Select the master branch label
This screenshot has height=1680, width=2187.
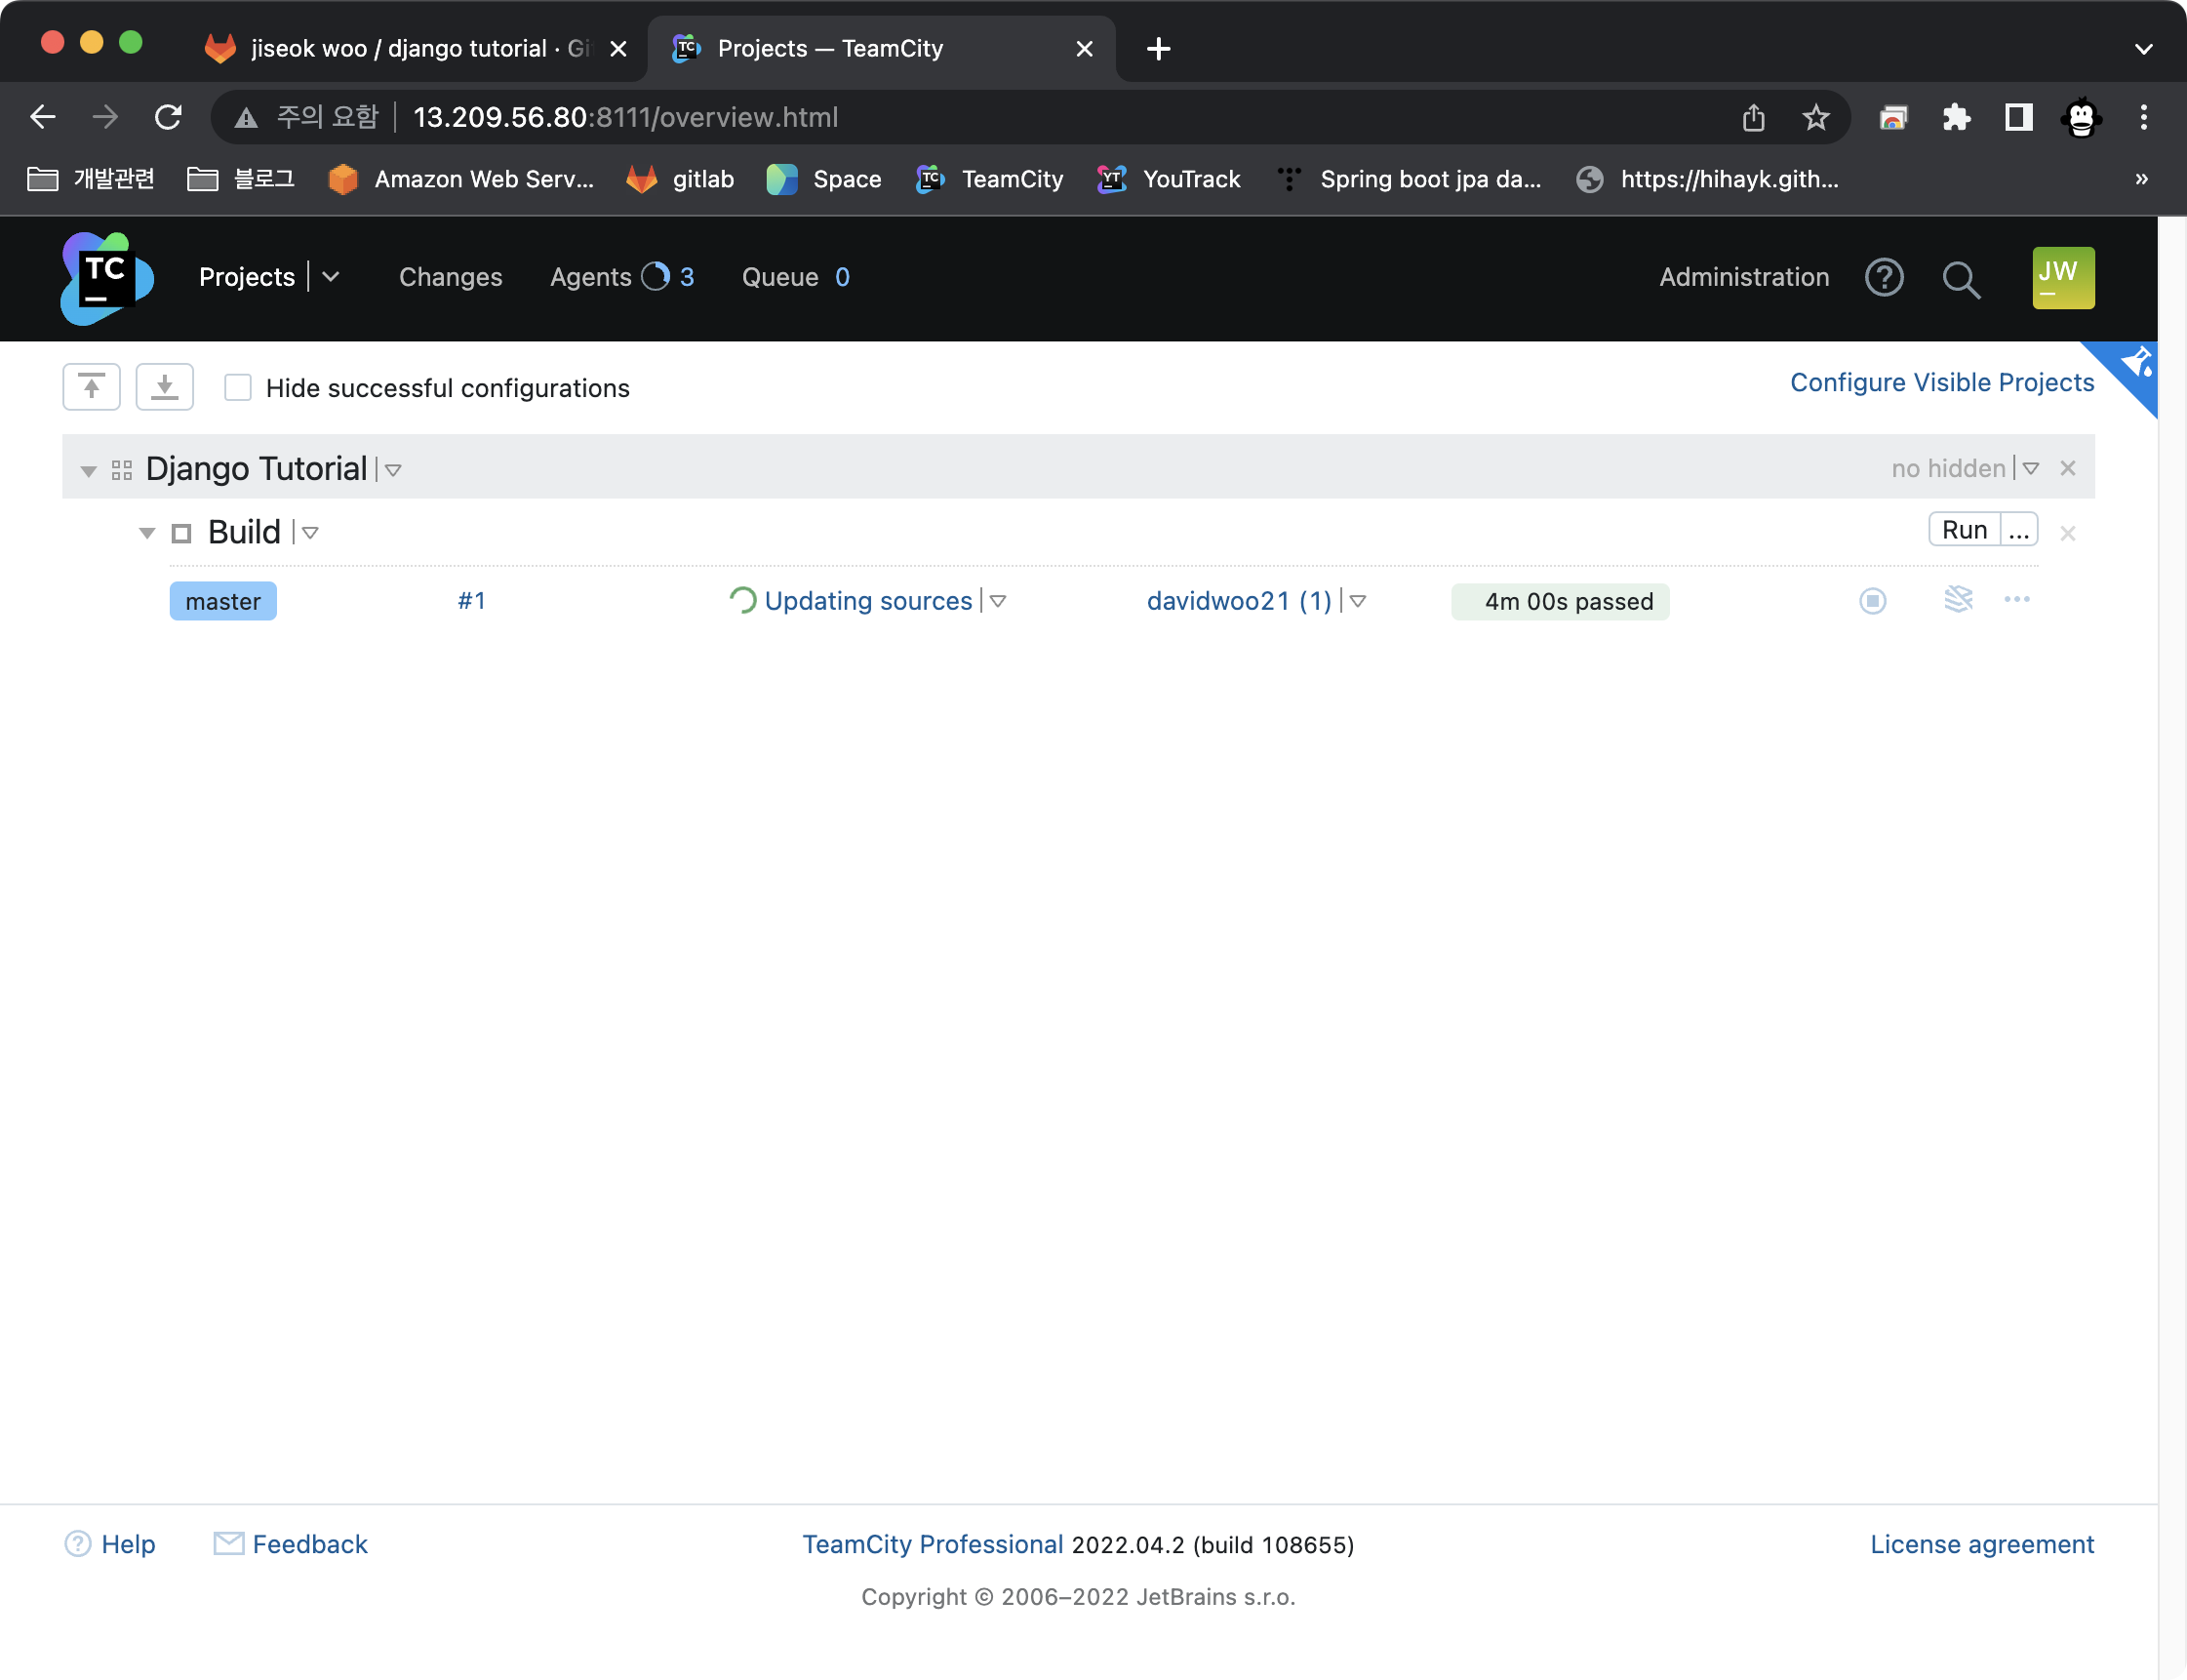(x=223, y=601)
